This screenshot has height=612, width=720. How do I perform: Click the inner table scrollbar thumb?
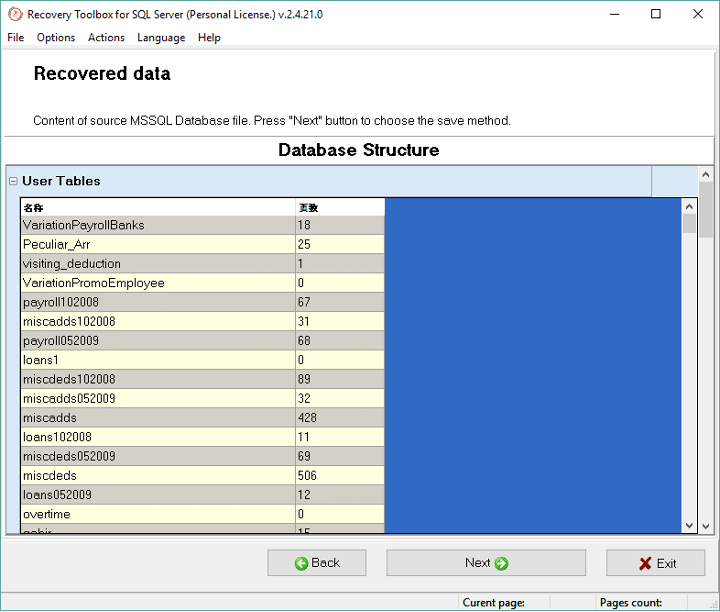coord(689,224)
